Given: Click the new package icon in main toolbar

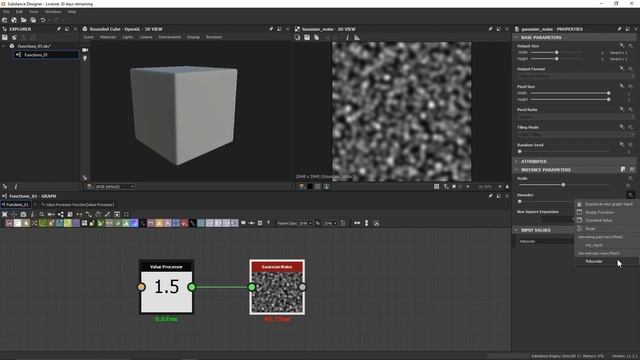Looking at the screenshot, I should (4, 20).
